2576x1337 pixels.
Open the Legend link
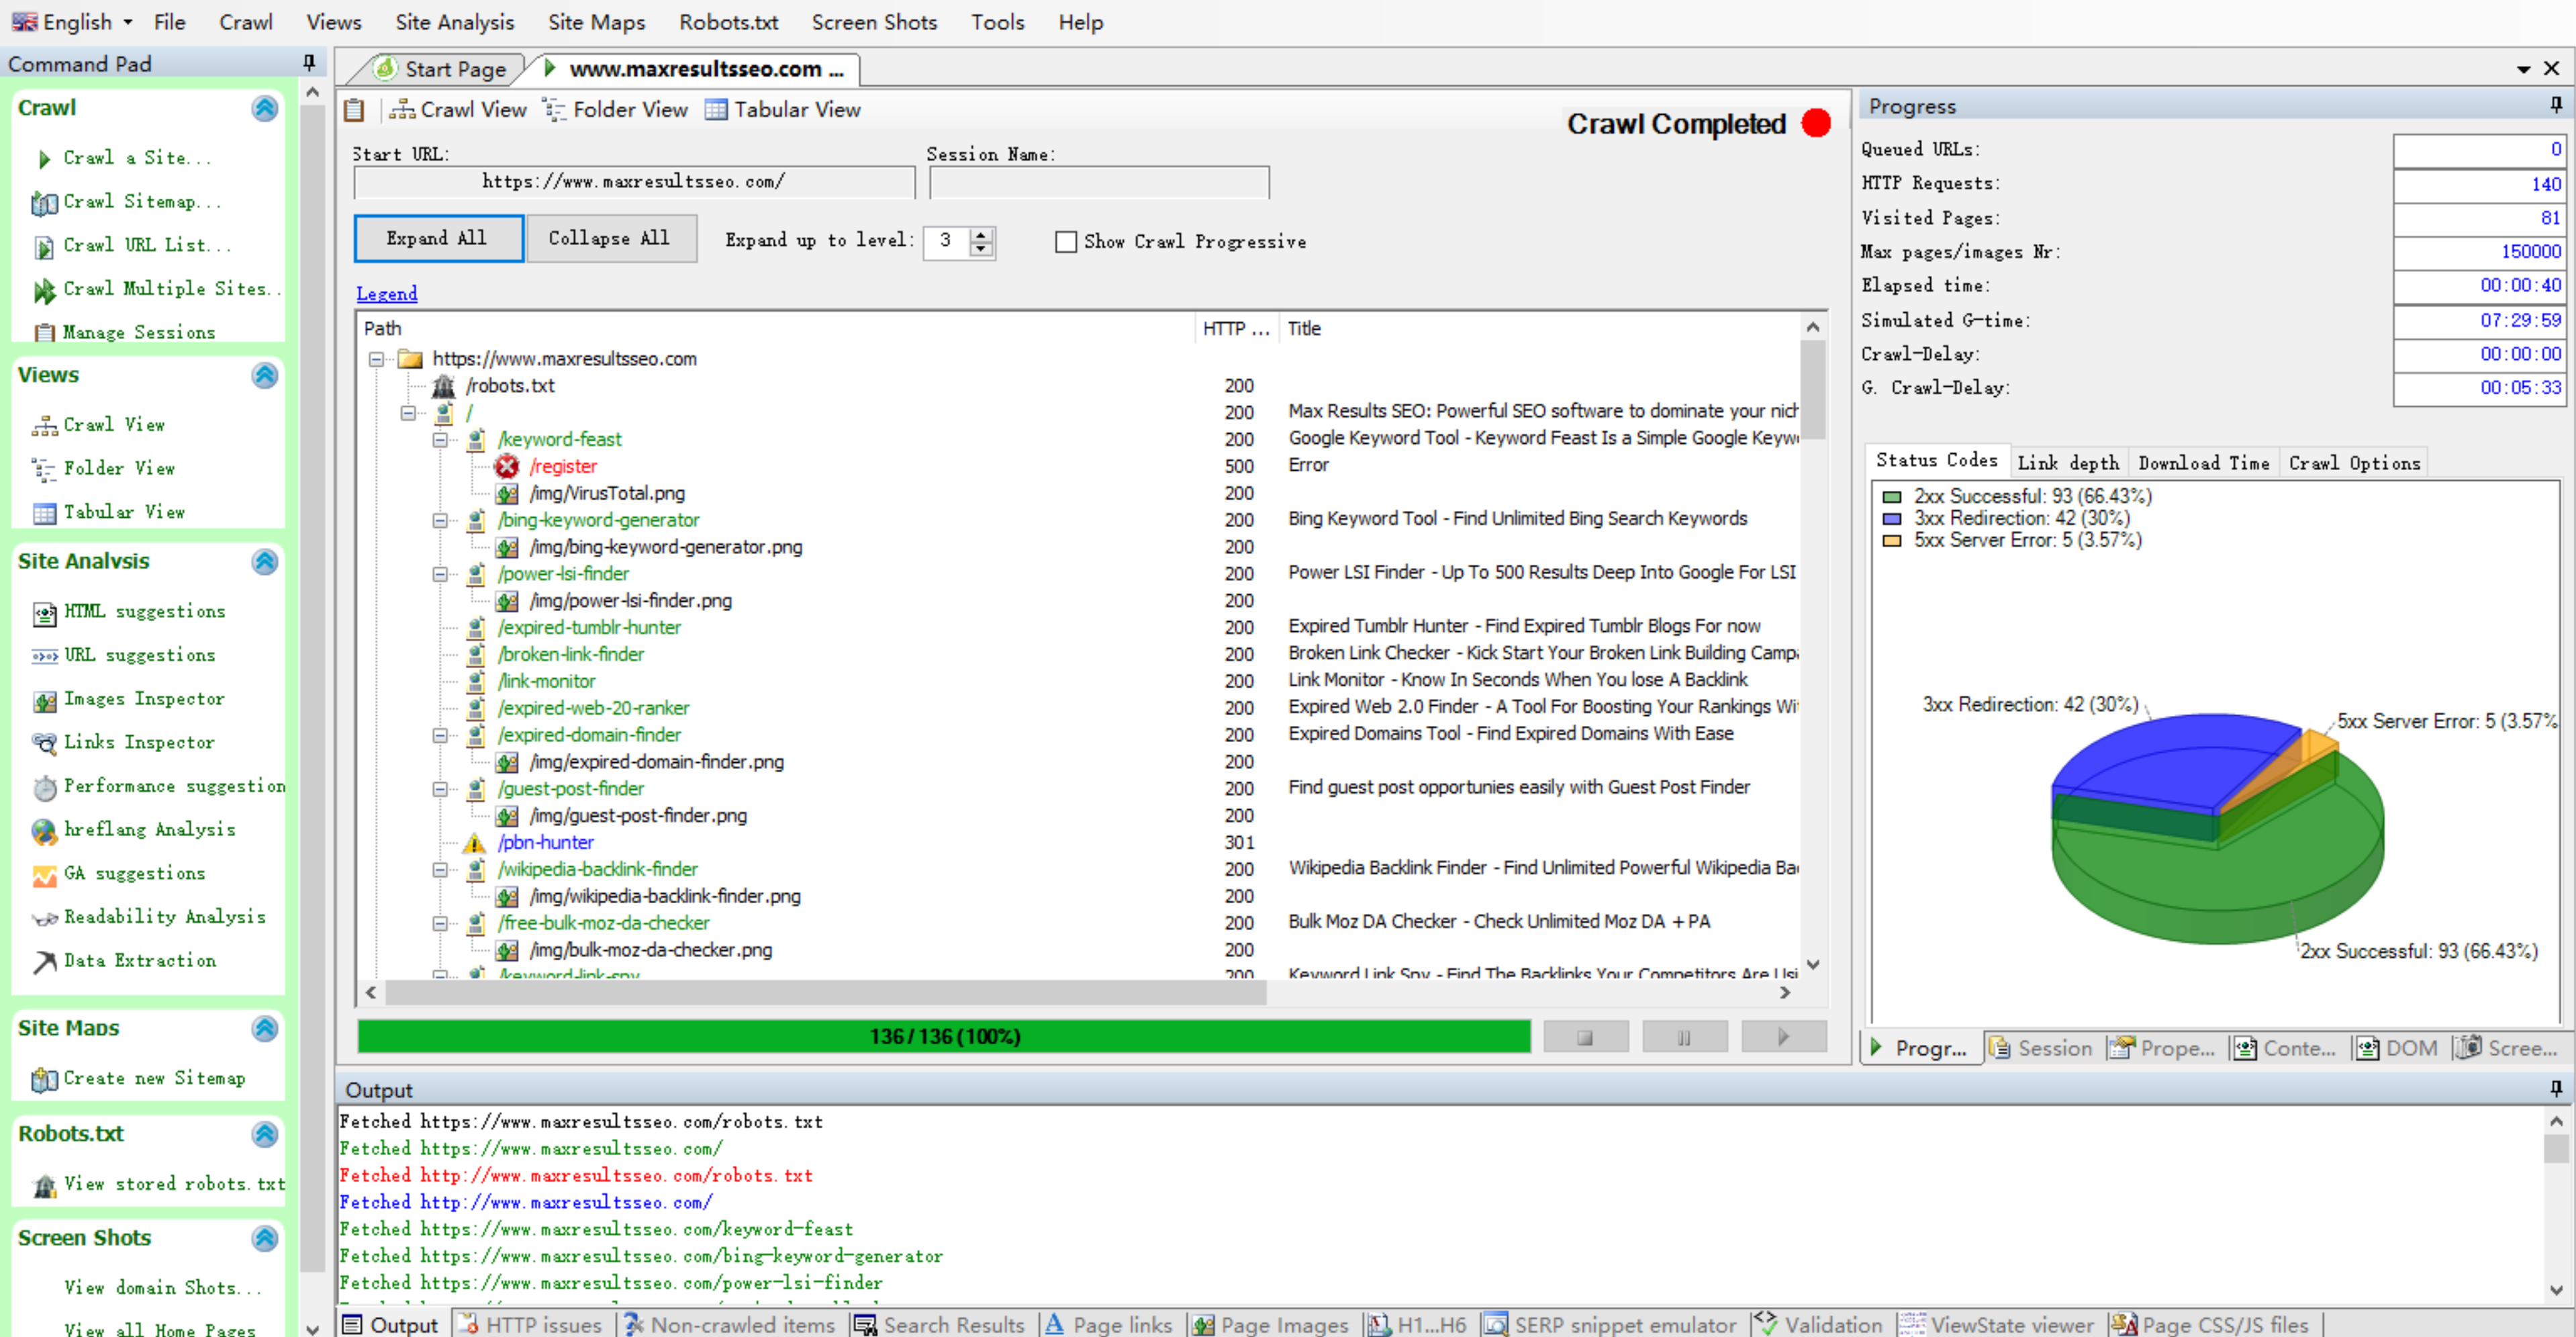(x=386, y=293)
